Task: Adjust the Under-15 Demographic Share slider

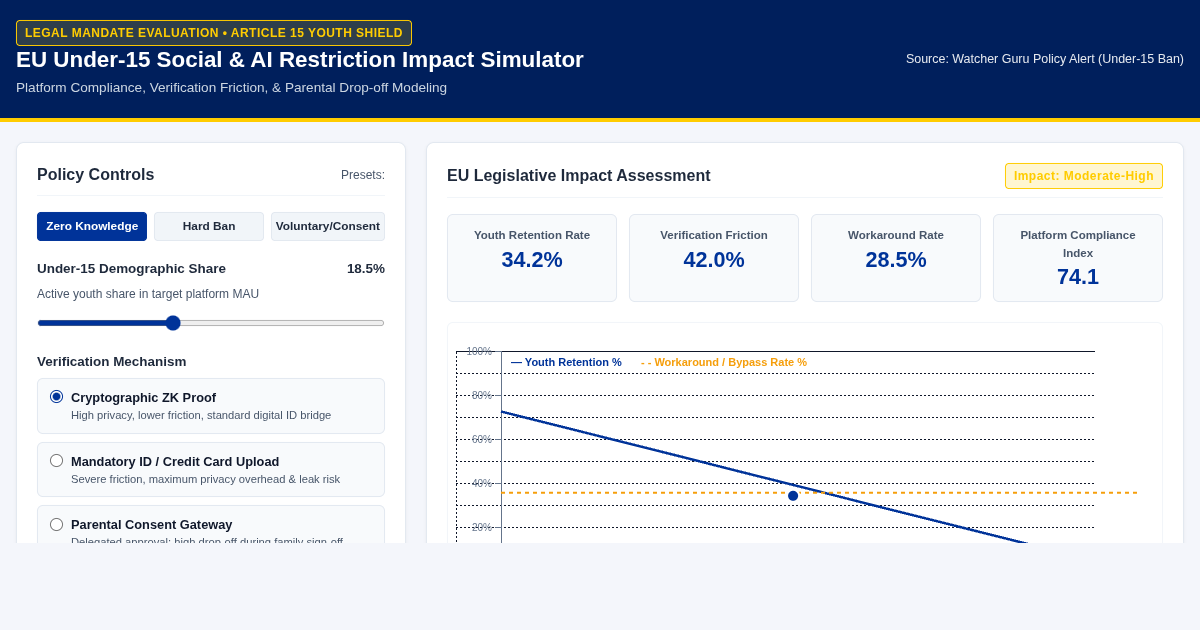Action: tap(211, 323)
